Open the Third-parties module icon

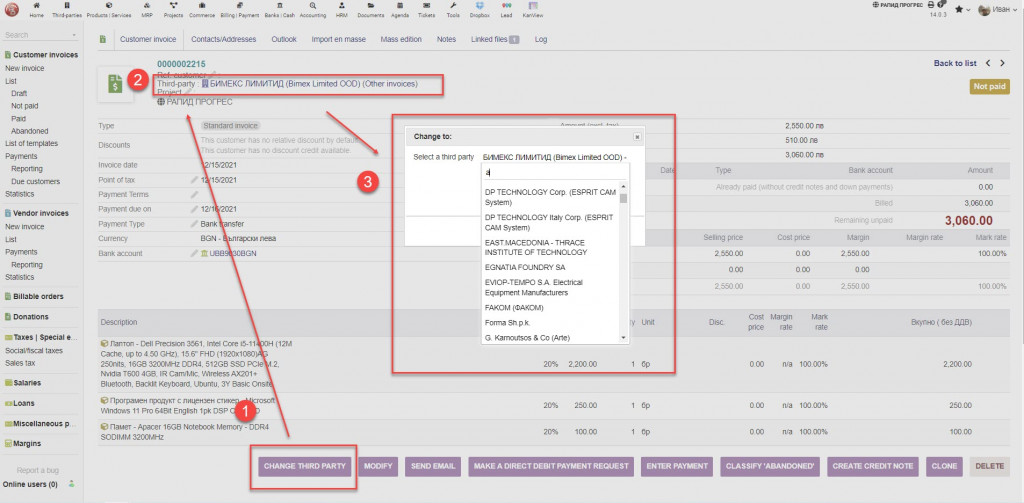tap(67, 9)
